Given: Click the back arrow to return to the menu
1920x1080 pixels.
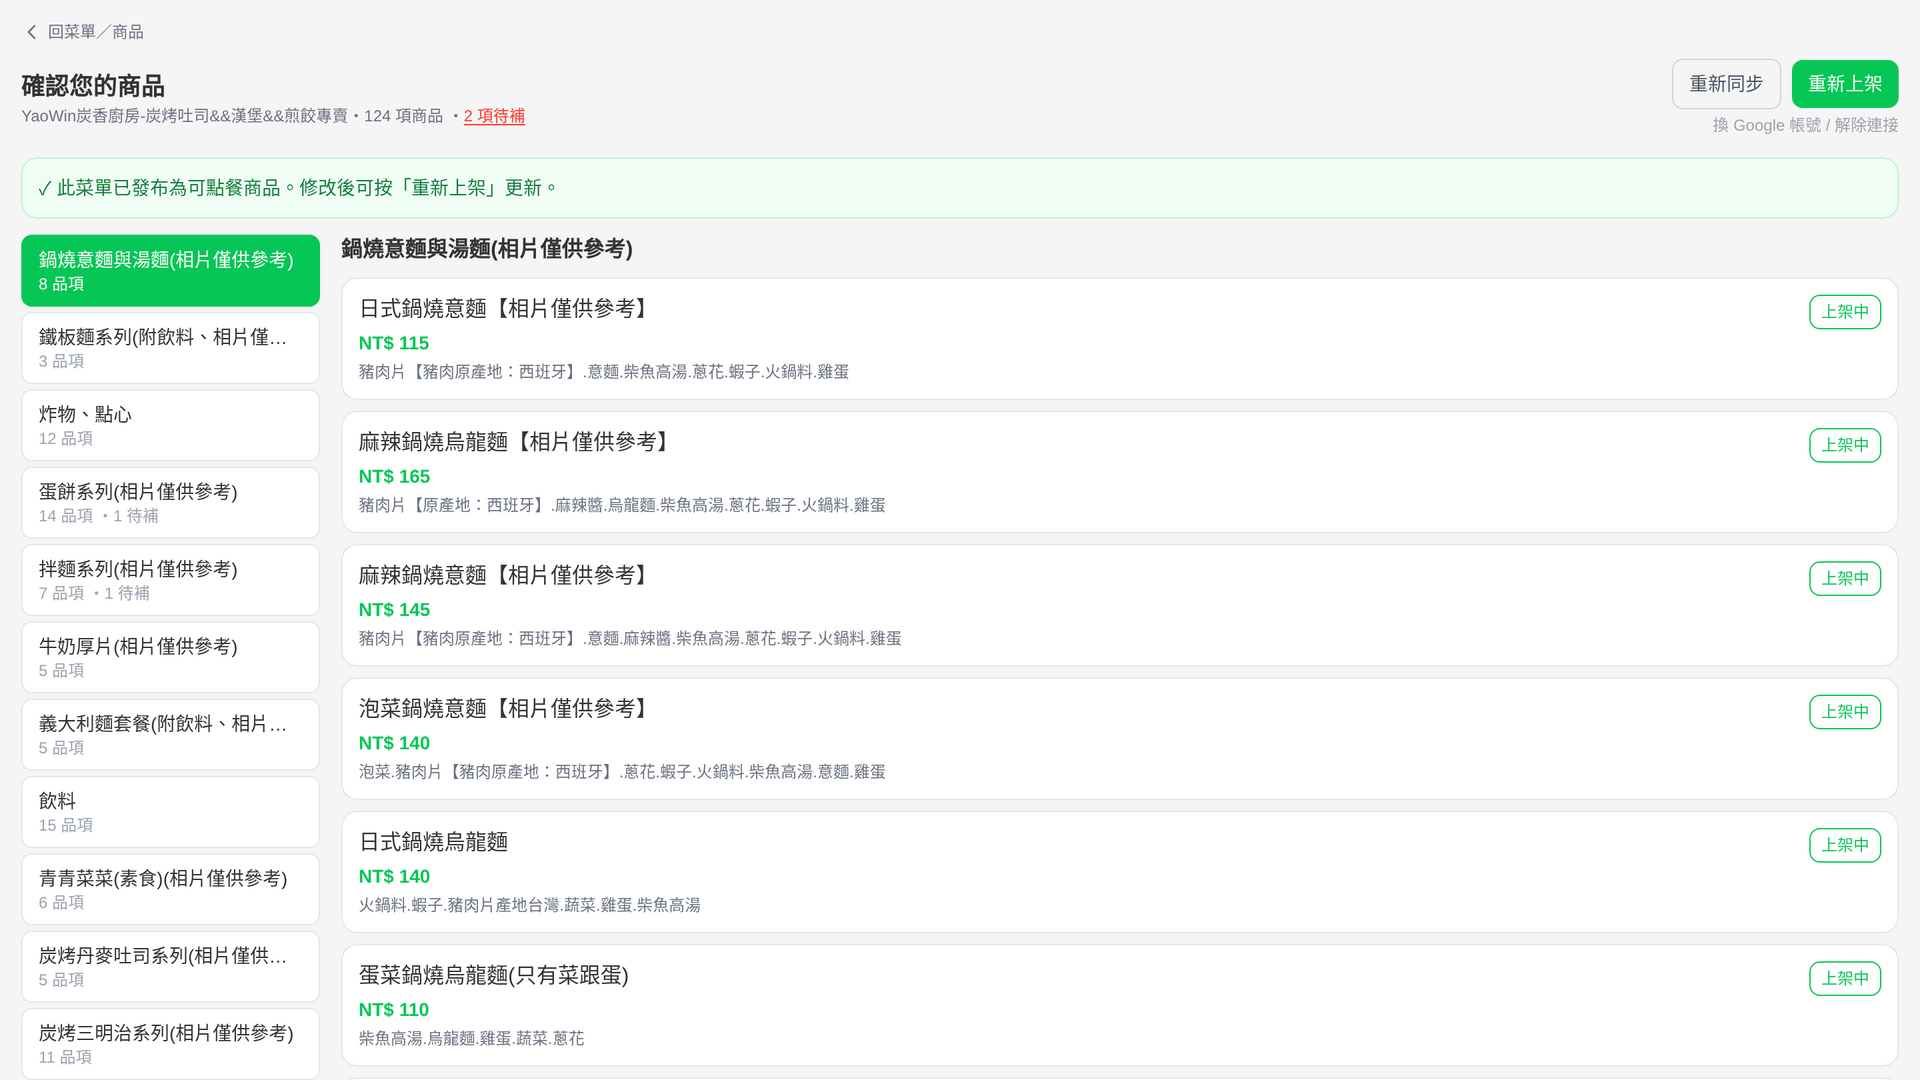Looking at the screenshot, I should point(31,32).
